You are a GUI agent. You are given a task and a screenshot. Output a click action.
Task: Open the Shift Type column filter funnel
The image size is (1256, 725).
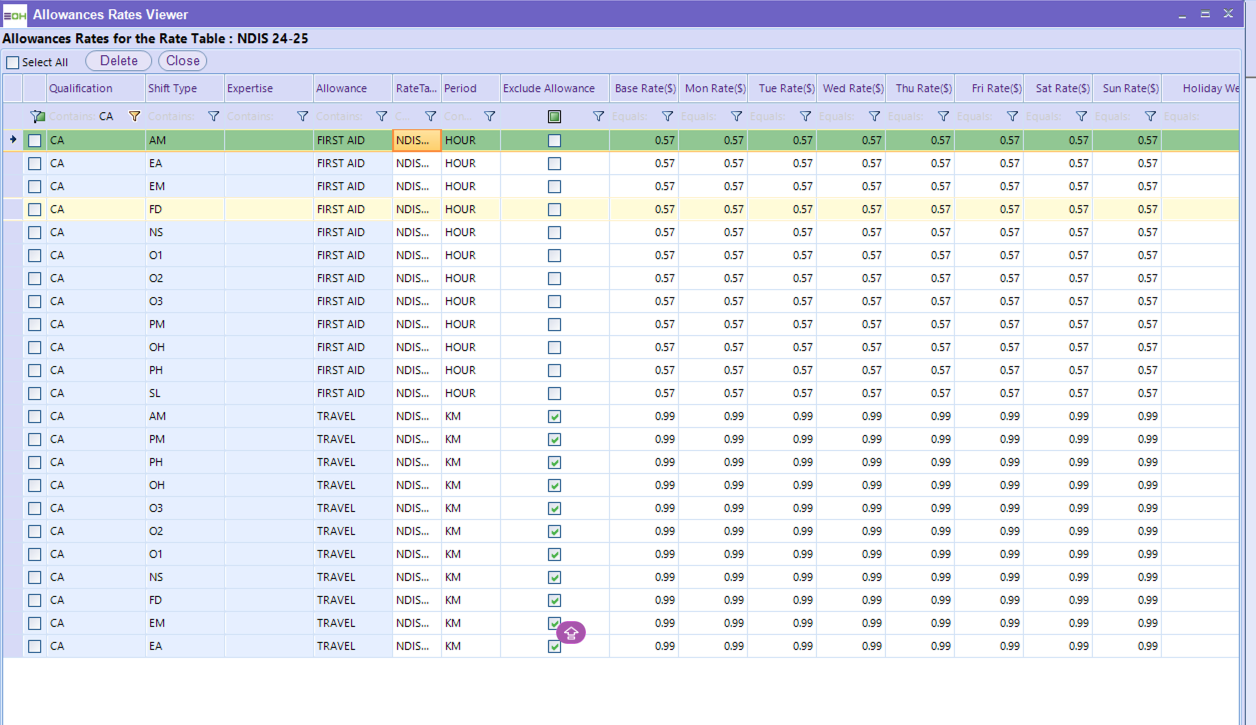[x=213, y=117]
